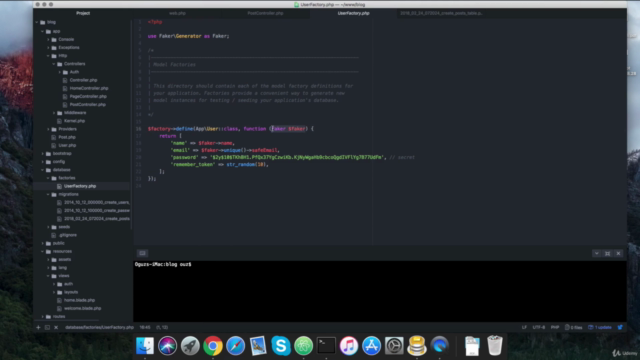Viewport: 640px width, 360px height.
Task: Expand the Providers folder arrow
Action: point(48,129)
